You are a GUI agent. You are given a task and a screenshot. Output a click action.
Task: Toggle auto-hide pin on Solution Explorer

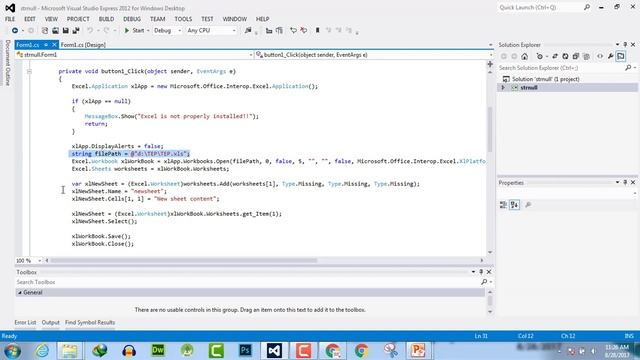(625, 44)
